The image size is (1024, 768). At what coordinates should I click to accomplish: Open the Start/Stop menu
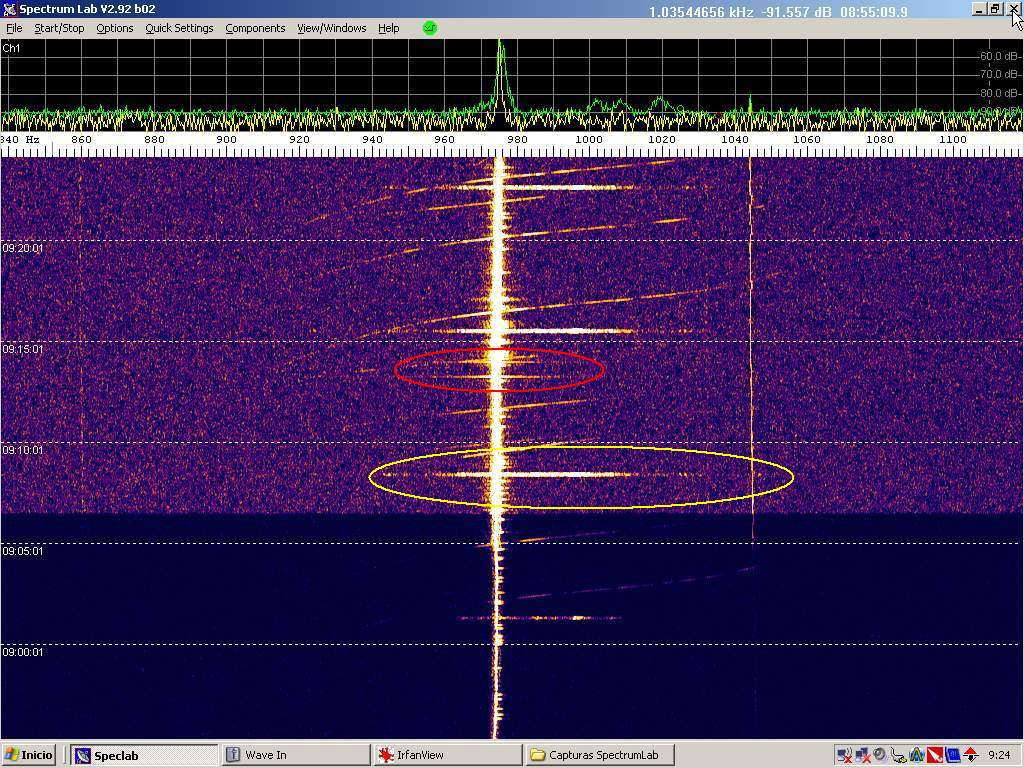click(x=59, y=28)
